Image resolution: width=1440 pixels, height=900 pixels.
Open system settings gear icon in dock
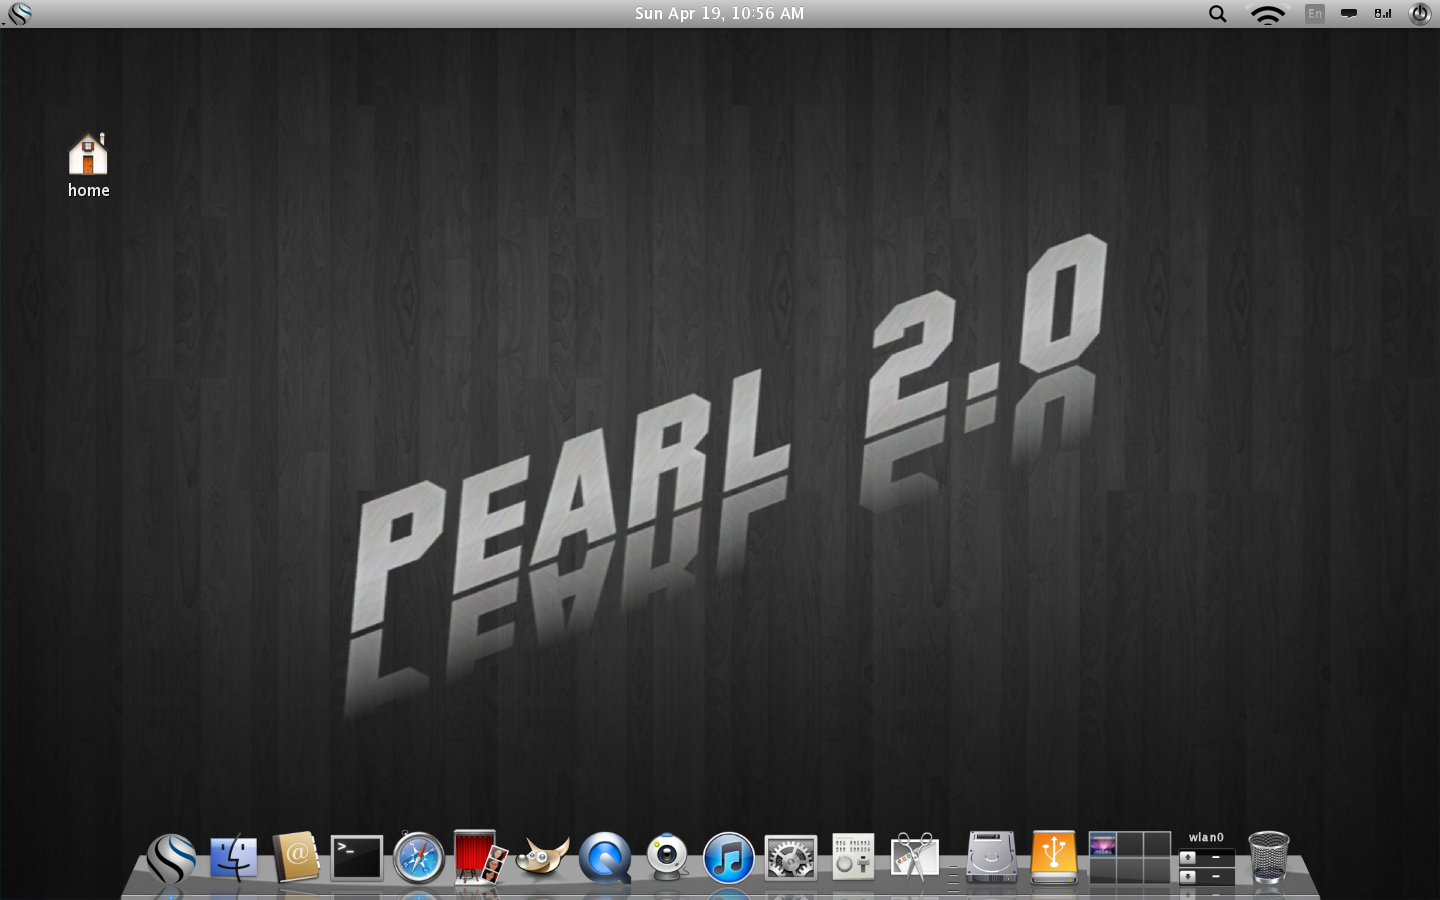[x=791, y=858]
